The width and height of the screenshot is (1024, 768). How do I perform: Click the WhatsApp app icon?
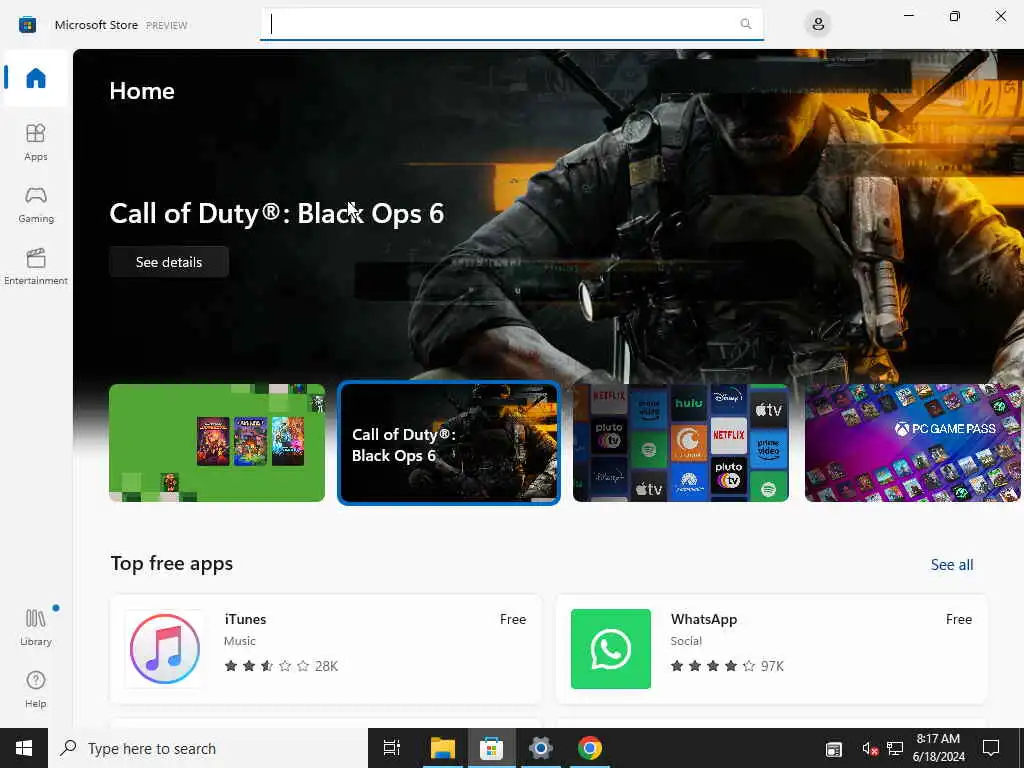coord(611,649)
